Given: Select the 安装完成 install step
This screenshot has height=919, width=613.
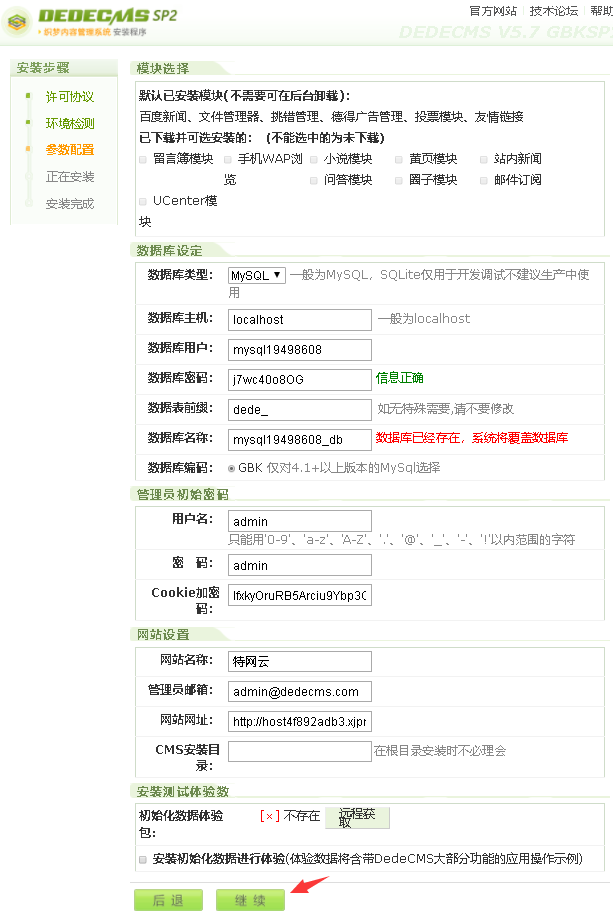Looking at the screenshot, I should coord(70,204).
